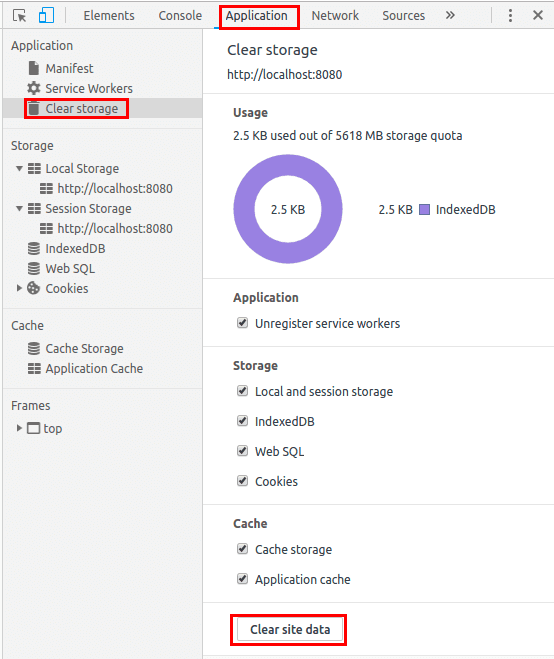
Task: Click the IndexedDB database icon in sidebar
Action: pos(34,248)
